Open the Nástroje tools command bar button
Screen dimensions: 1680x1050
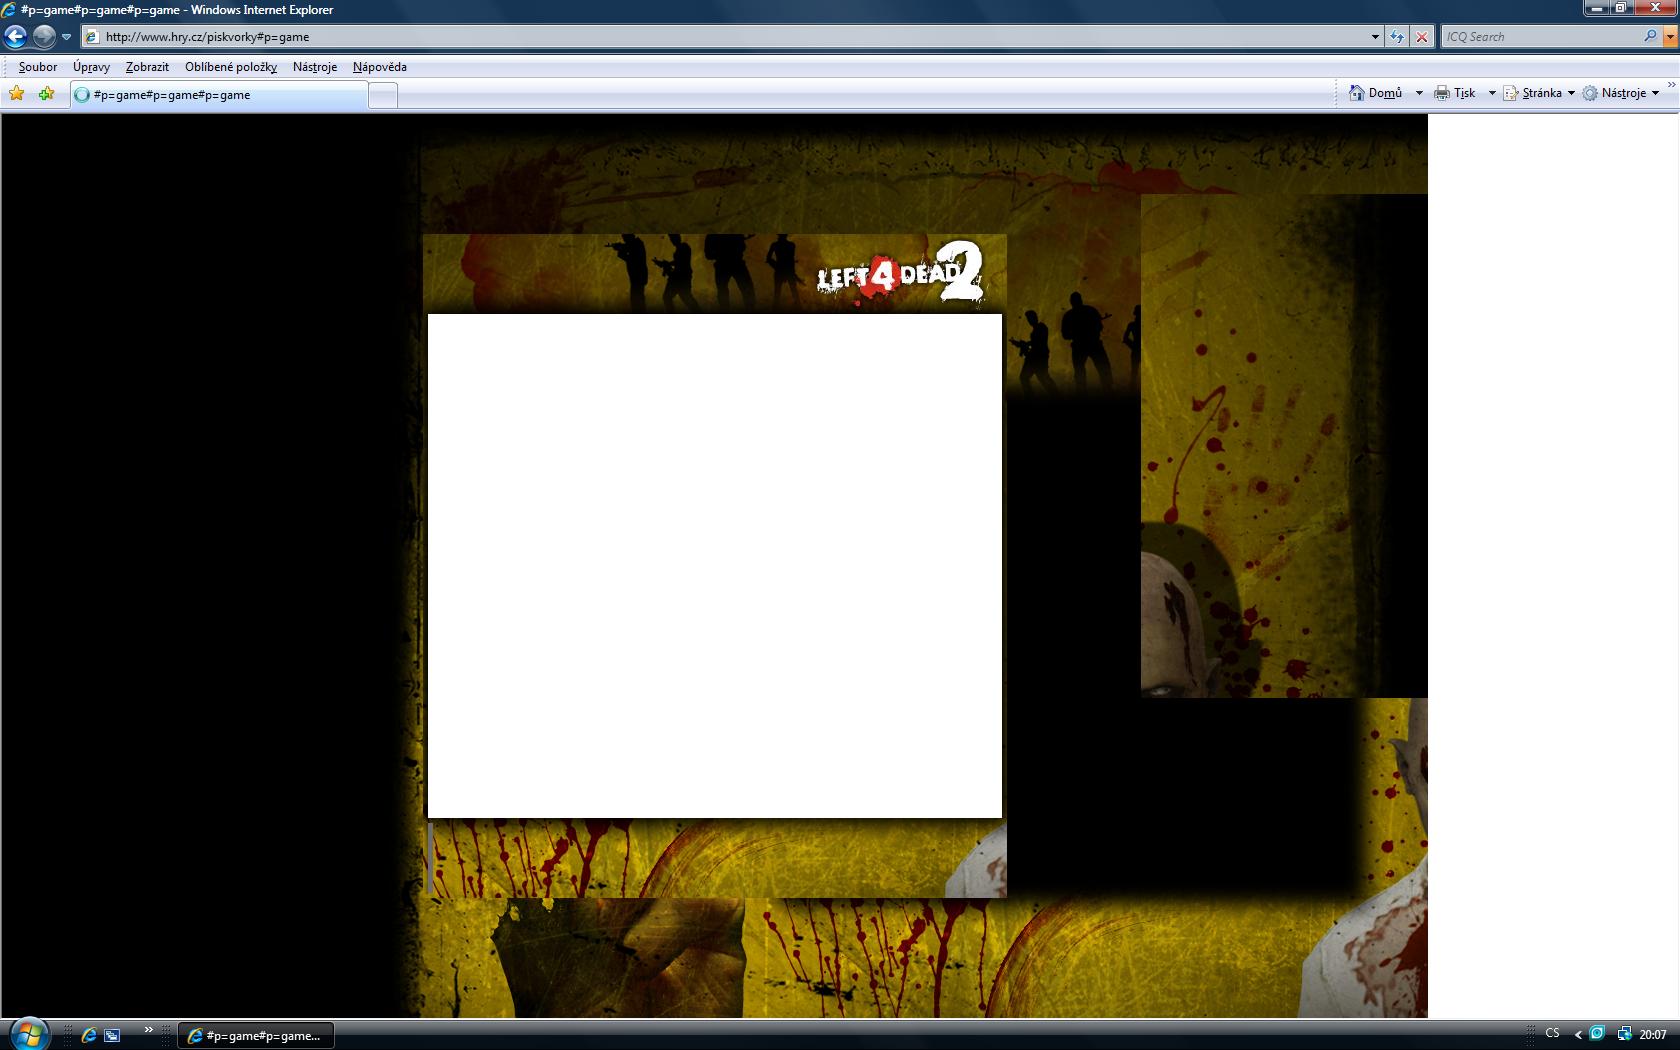coord(1621,93)
